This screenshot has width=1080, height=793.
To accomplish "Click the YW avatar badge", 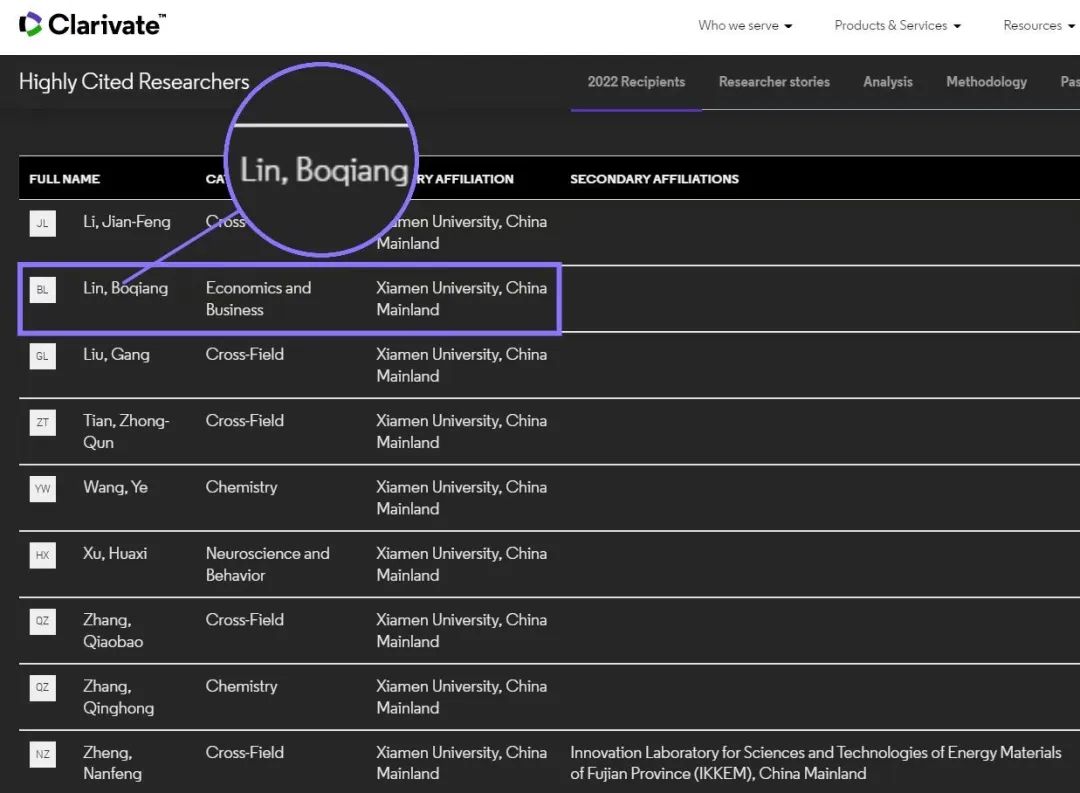I will click(42, 489).
